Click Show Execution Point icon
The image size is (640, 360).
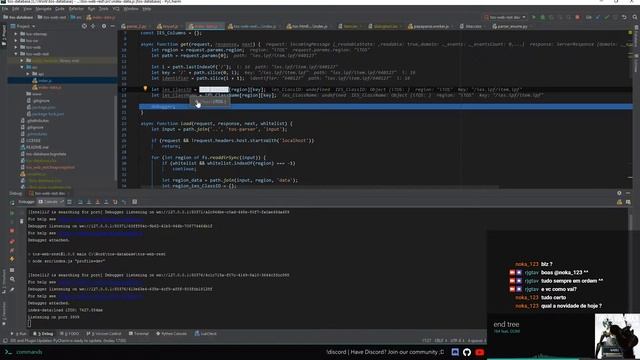tap(69, 202)
